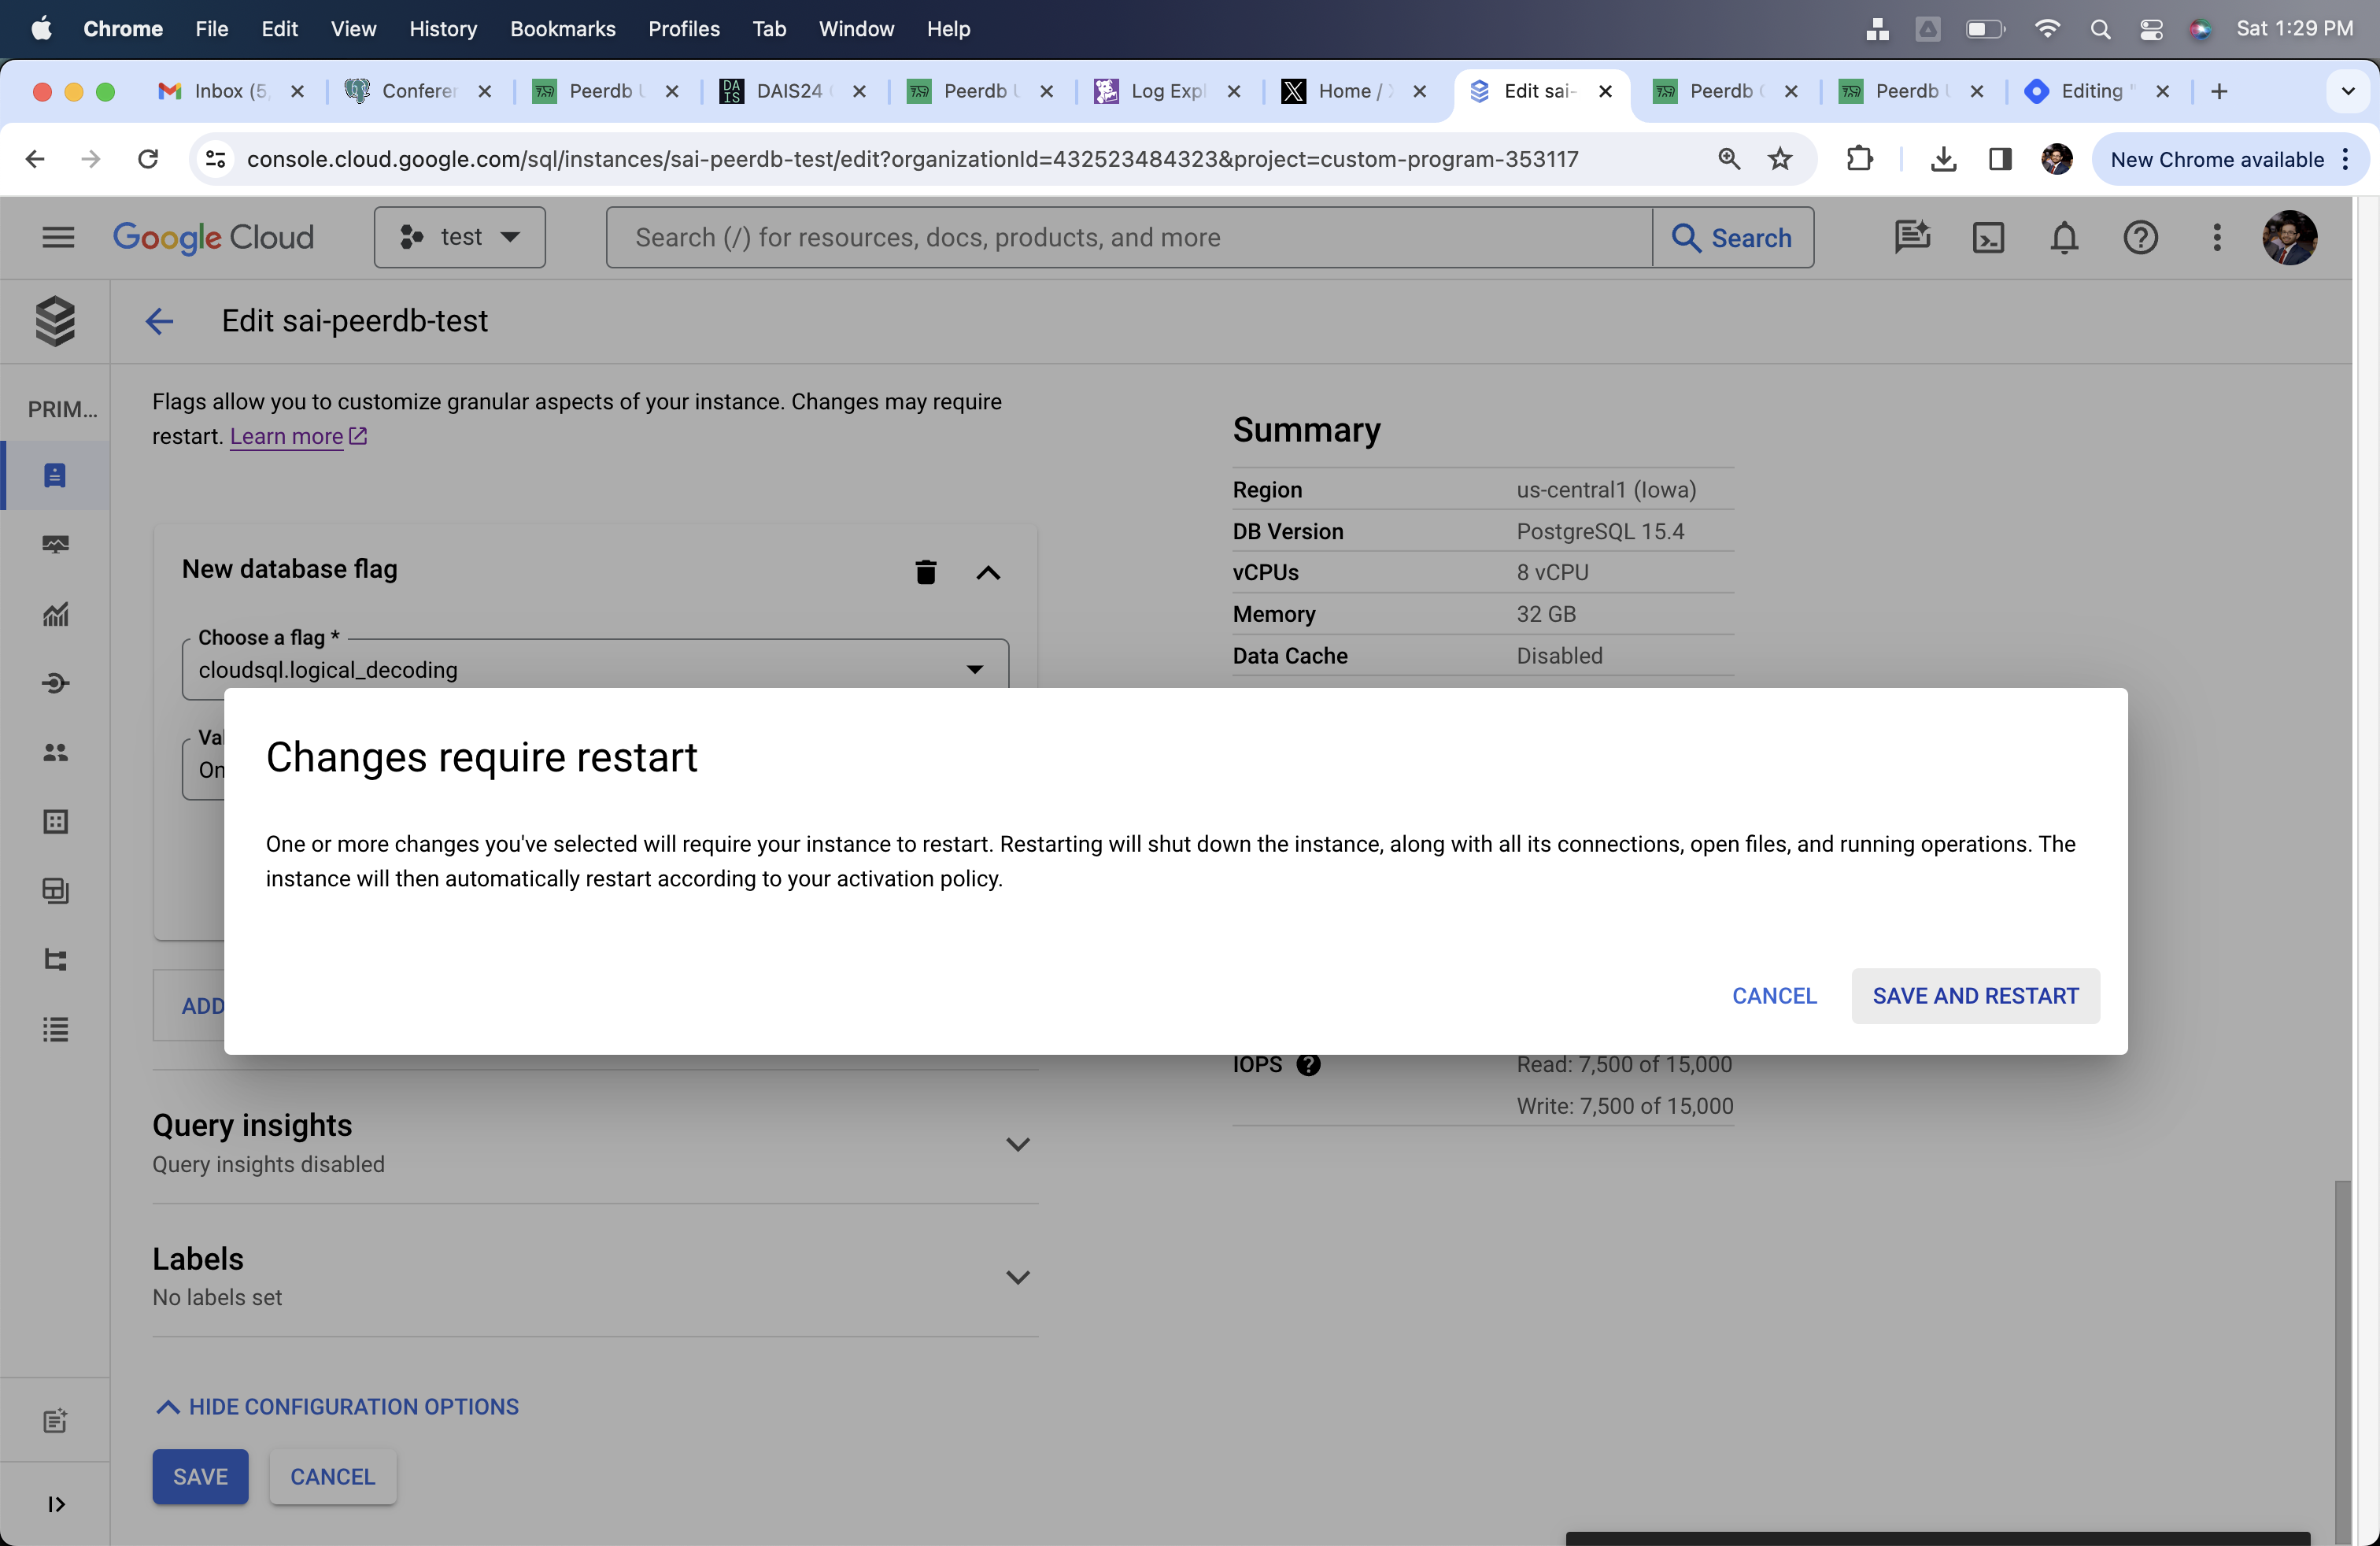Click the delete trash icon for flag
This screenshot has width=2380, height=1546.
[x=926, y=571]
